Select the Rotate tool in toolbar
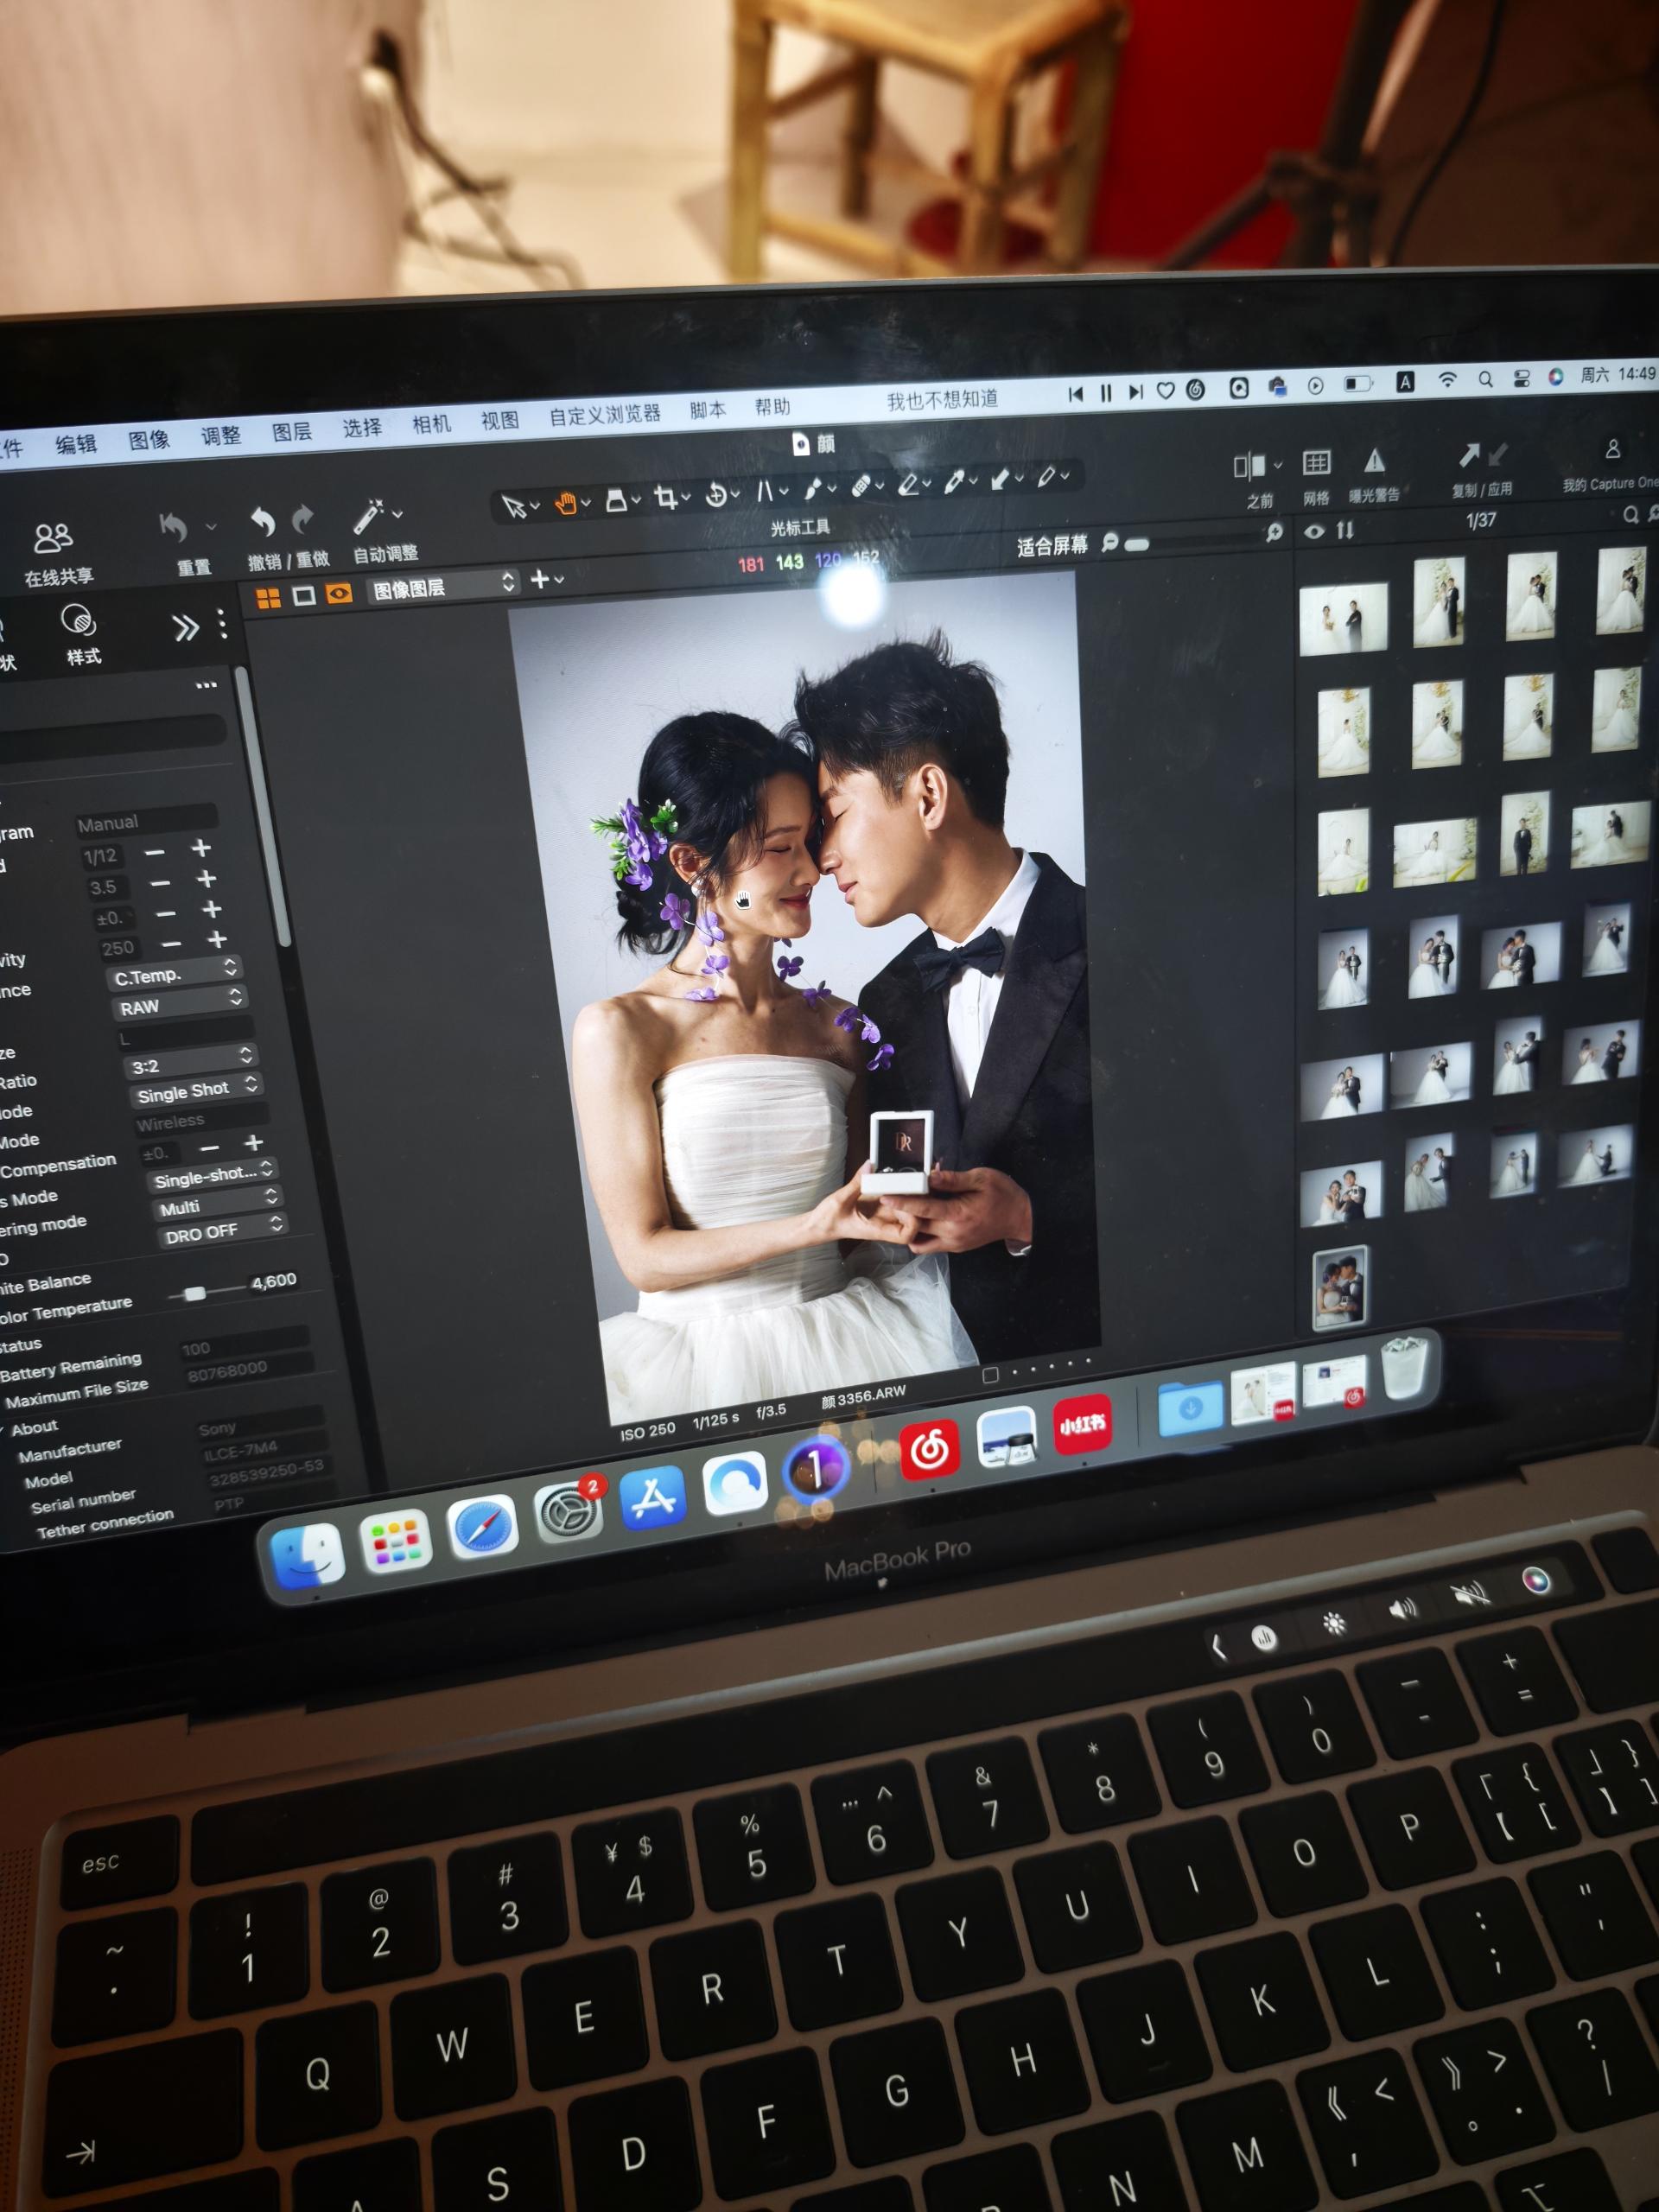Screen dimensions: 1659x2212 tap(717, 495)
